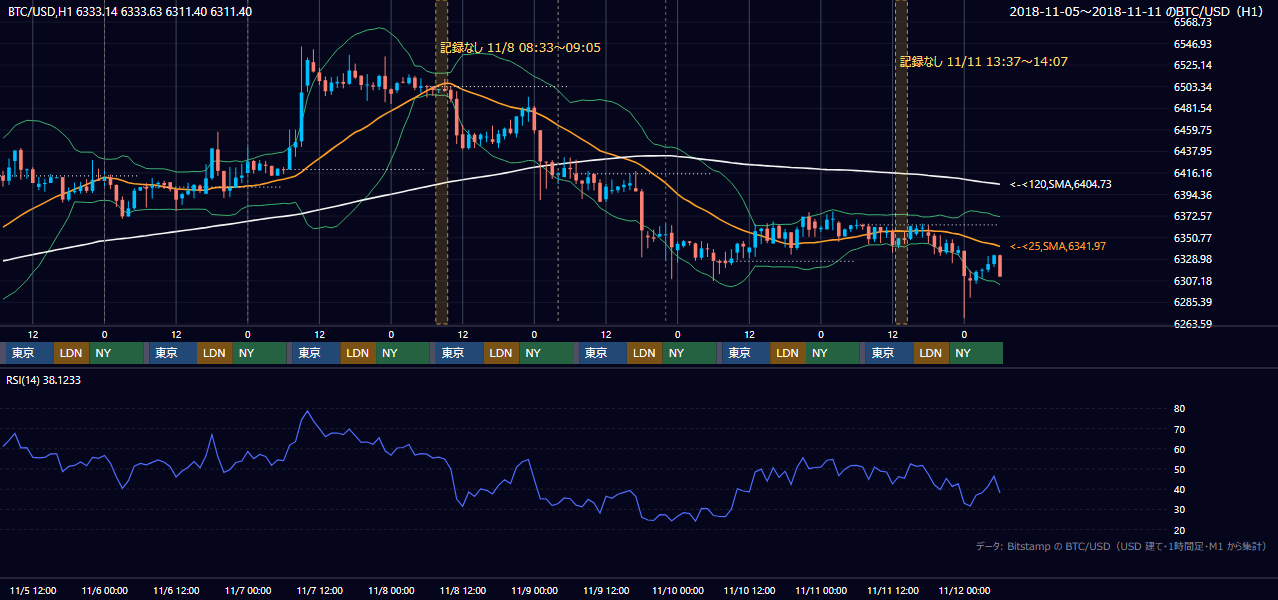Click price axis value 6328.98

(1193, 259)
